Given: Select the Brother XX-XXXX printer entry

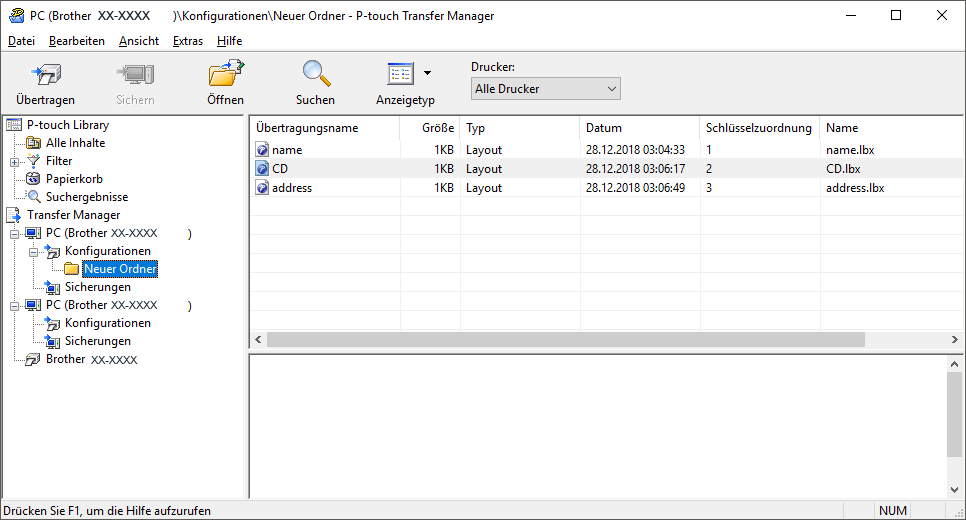Looking at the screenshot, I should pos(91,359).
